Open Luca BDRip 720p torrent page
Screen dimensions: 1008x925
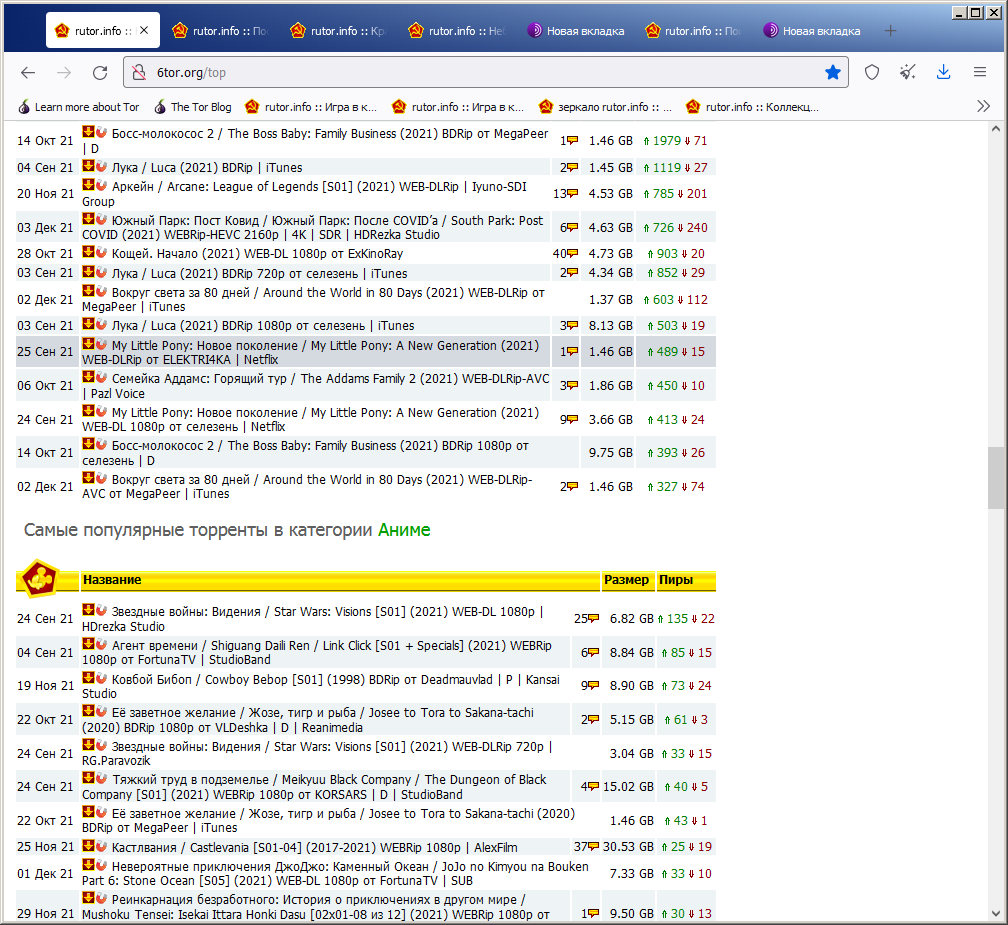pyautogui.click(x=260, y=273)
